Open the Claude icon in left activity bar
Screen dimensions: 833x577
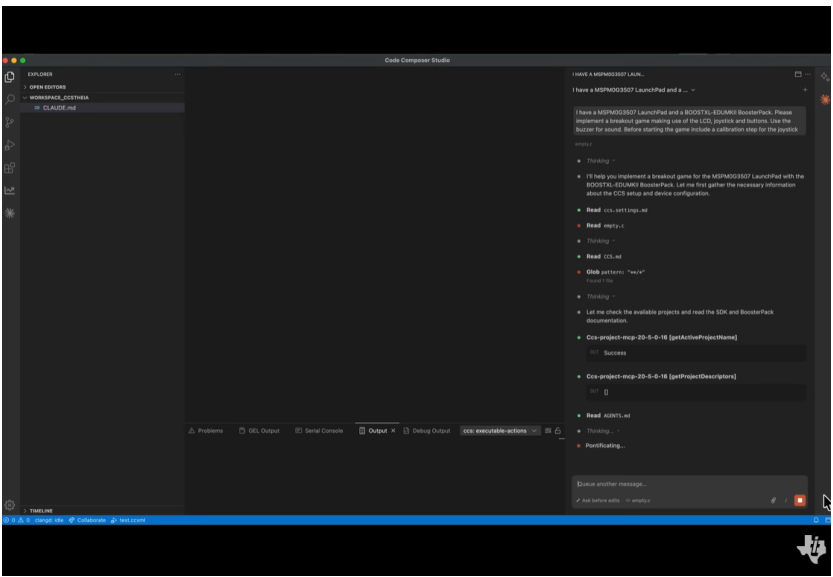(10, 213)
